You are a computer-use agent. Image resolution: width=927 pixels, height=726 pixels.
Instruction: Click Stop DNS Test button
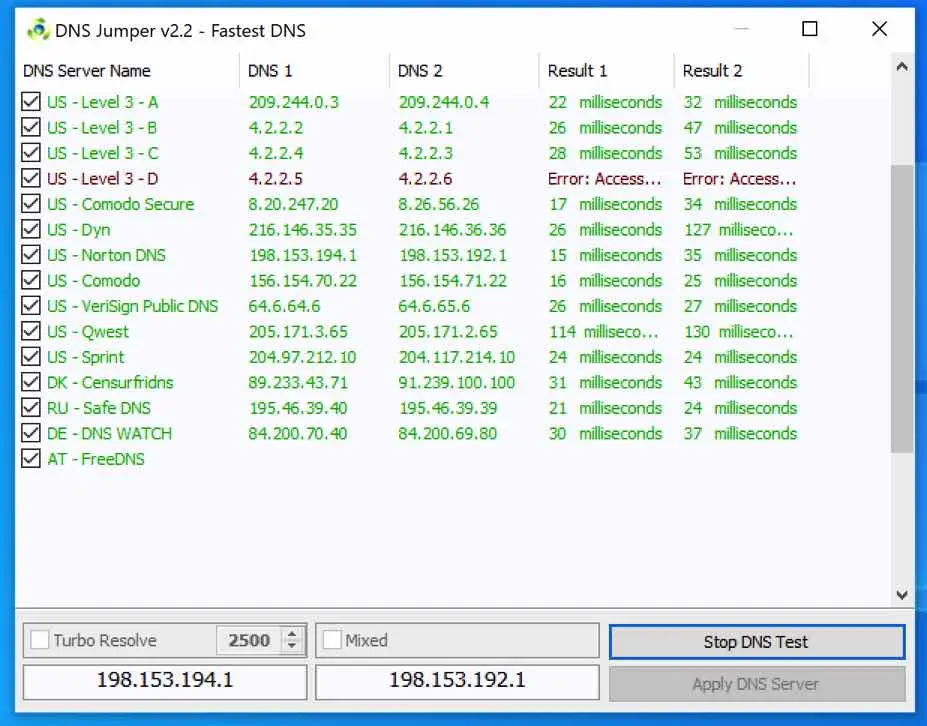[x=756, y=641]
